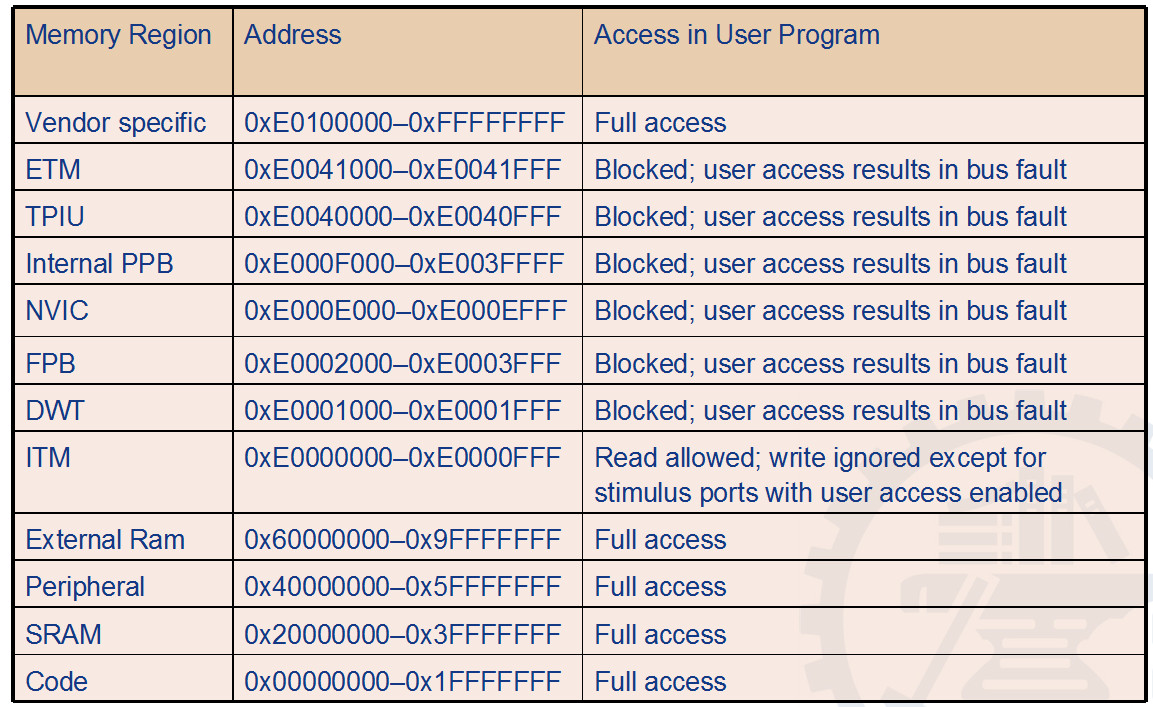1153x707 pixels.
Task: Click the Peripheral region cell
Action: pyautogui.click(x=85, y=587)
